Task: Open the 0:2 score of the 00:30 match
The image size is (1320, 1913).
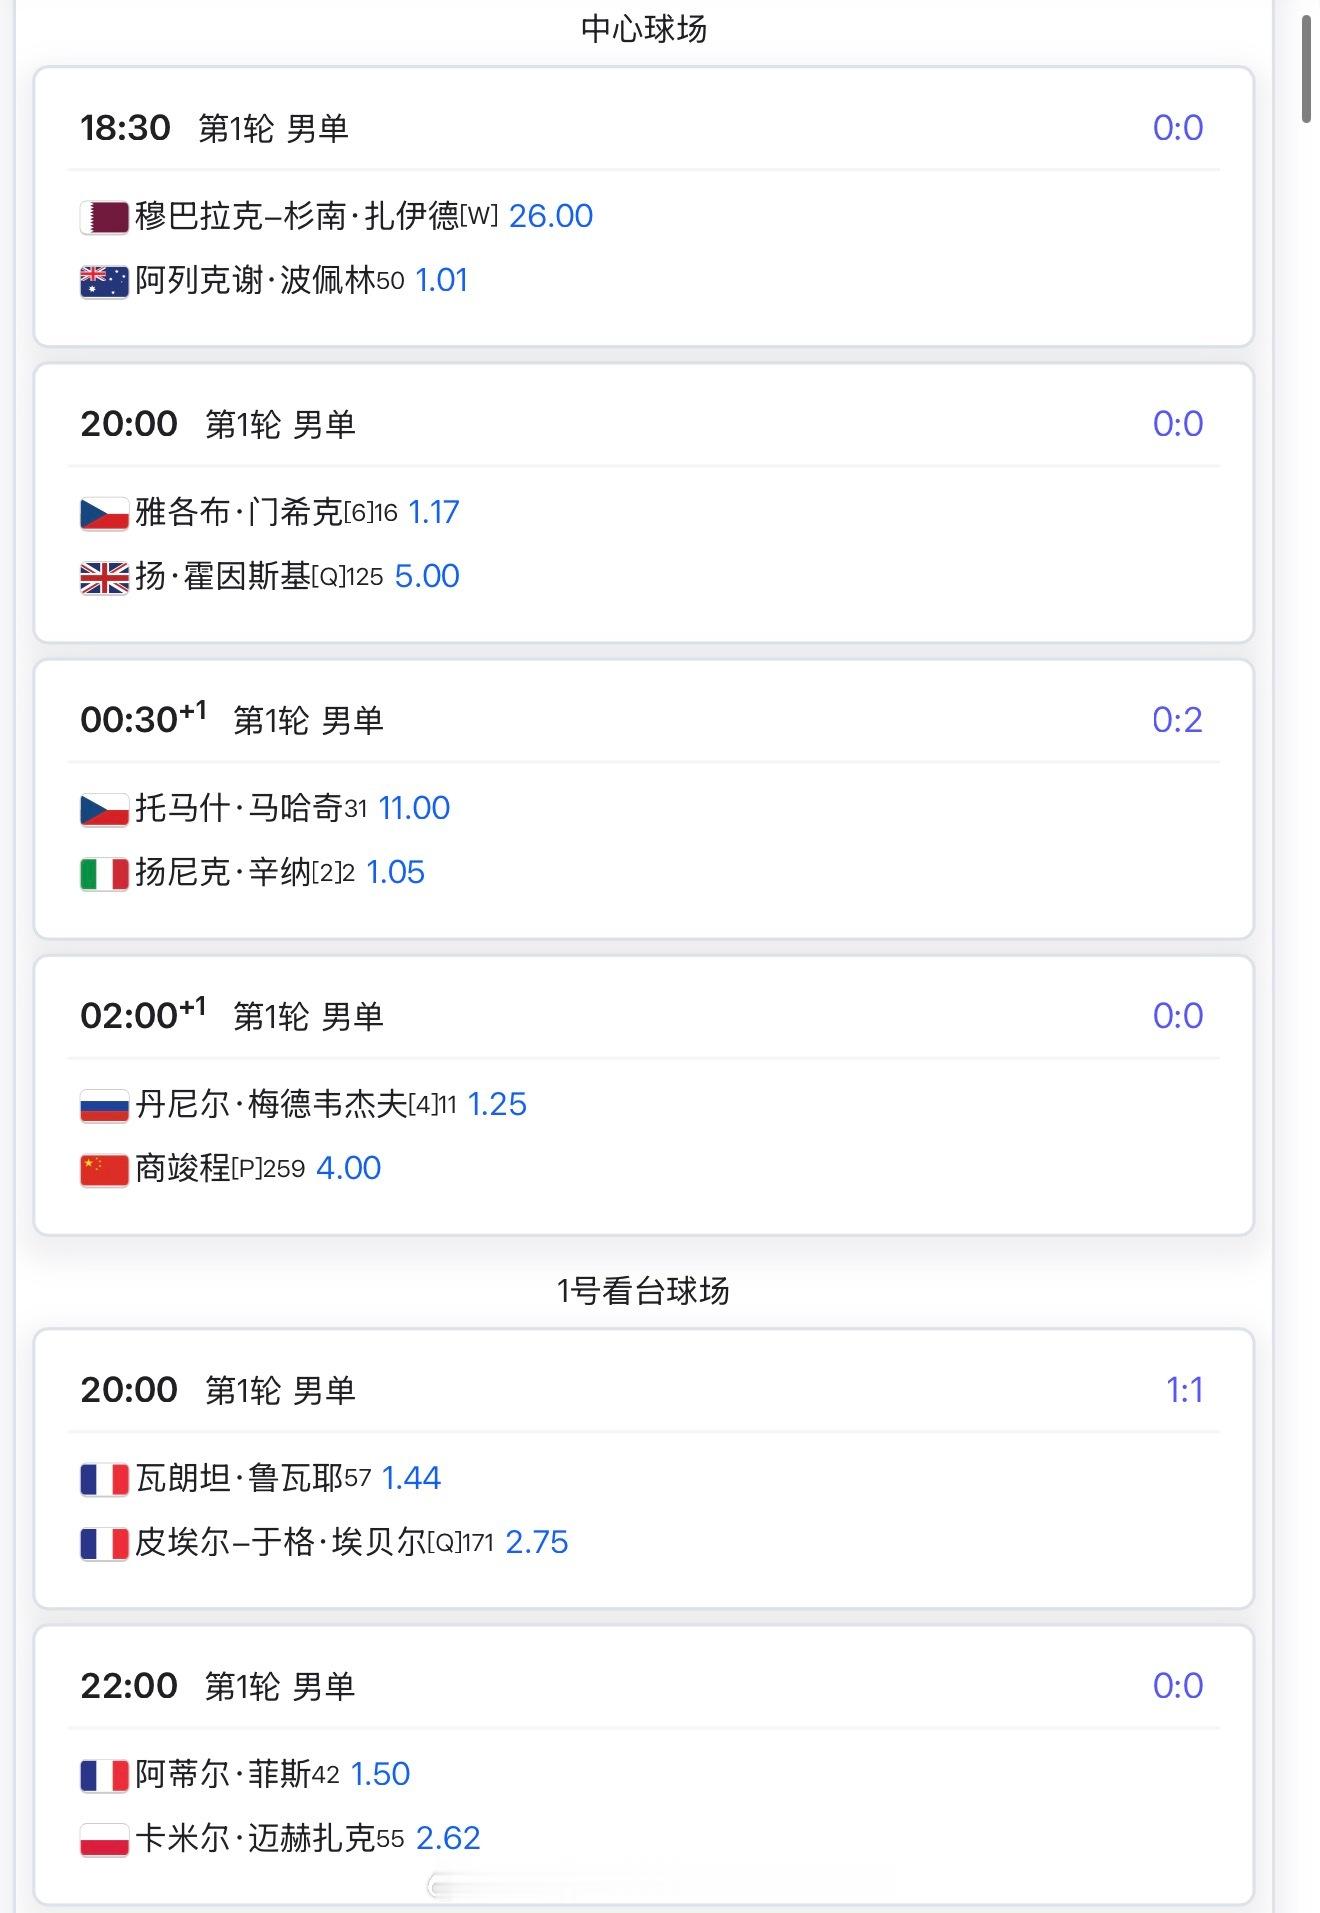Action: [1176, 720]
